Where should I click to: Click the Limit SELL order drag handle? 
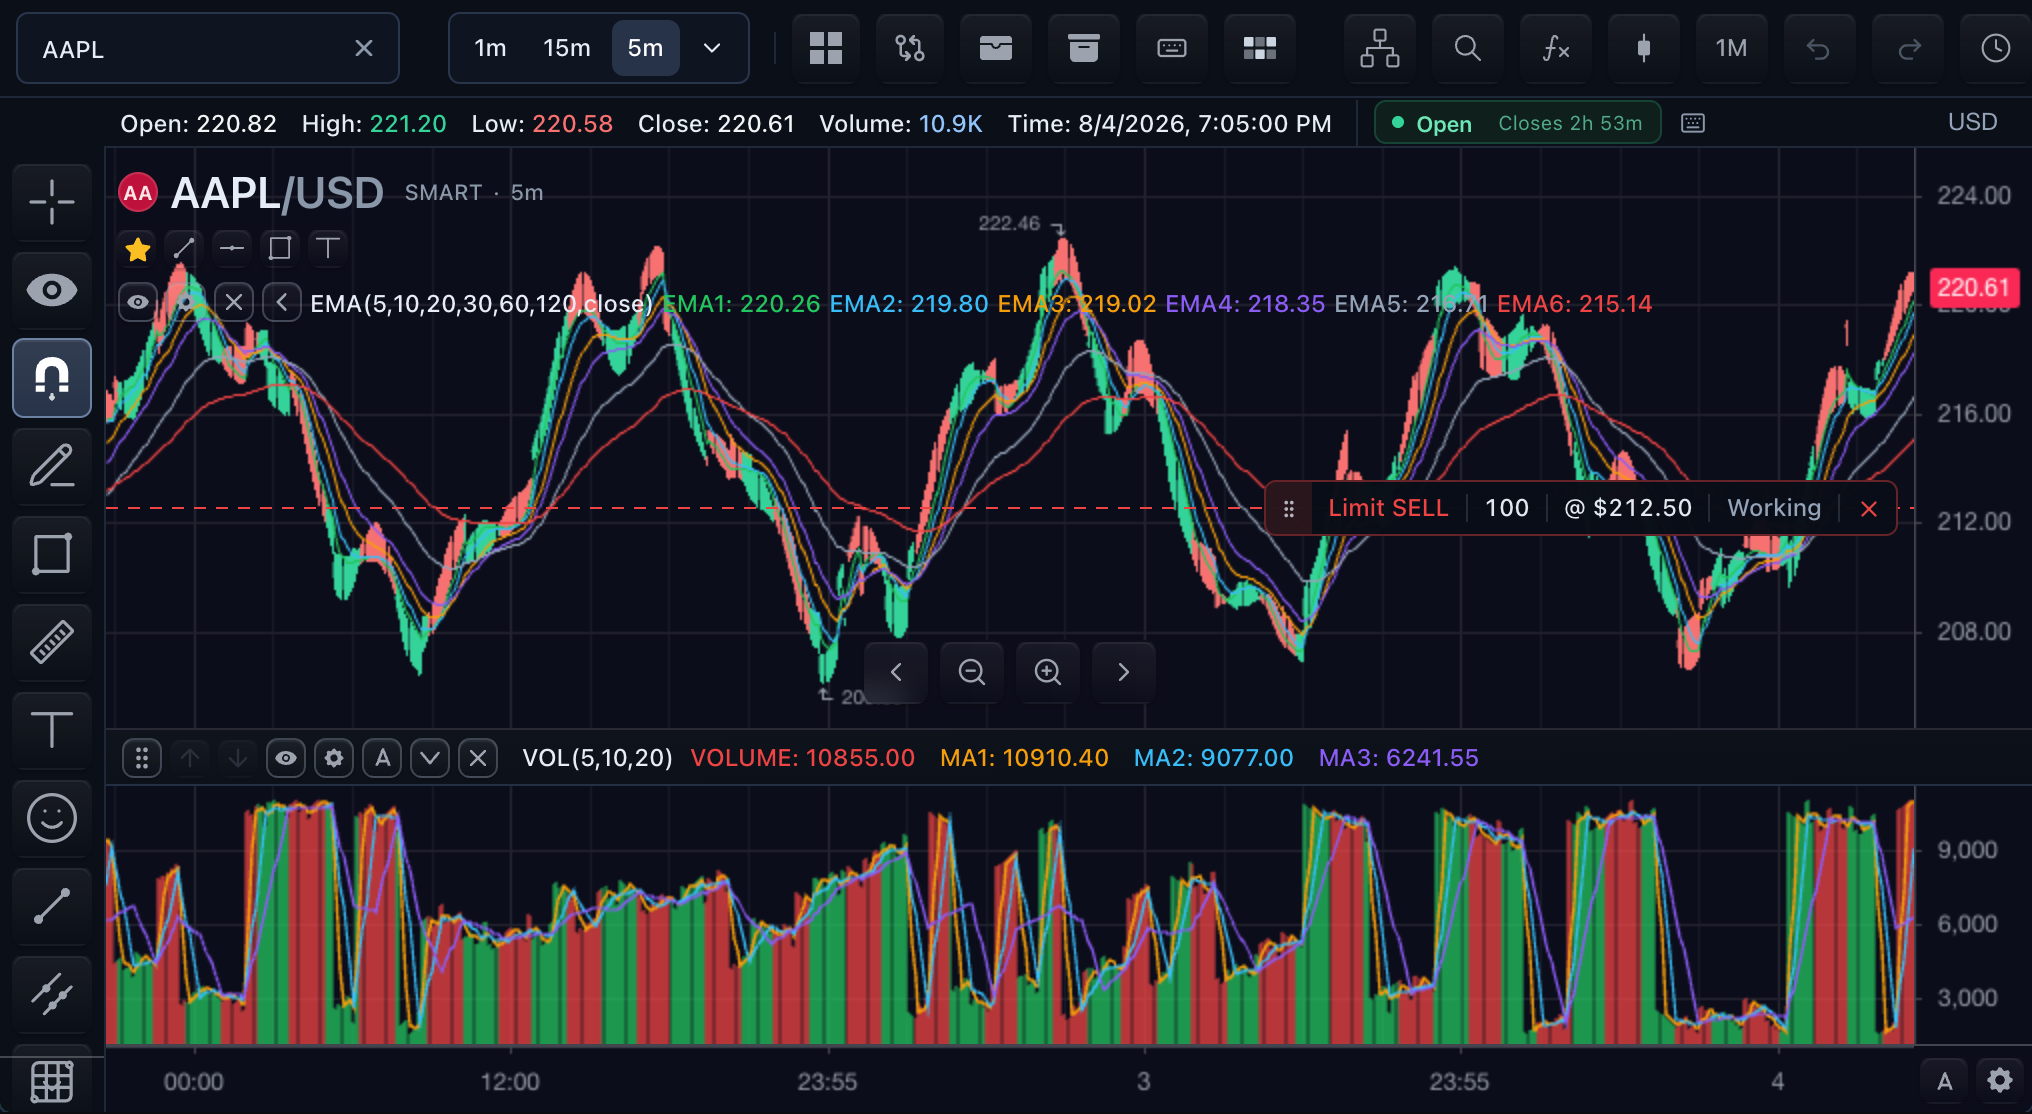(1289, 509)
